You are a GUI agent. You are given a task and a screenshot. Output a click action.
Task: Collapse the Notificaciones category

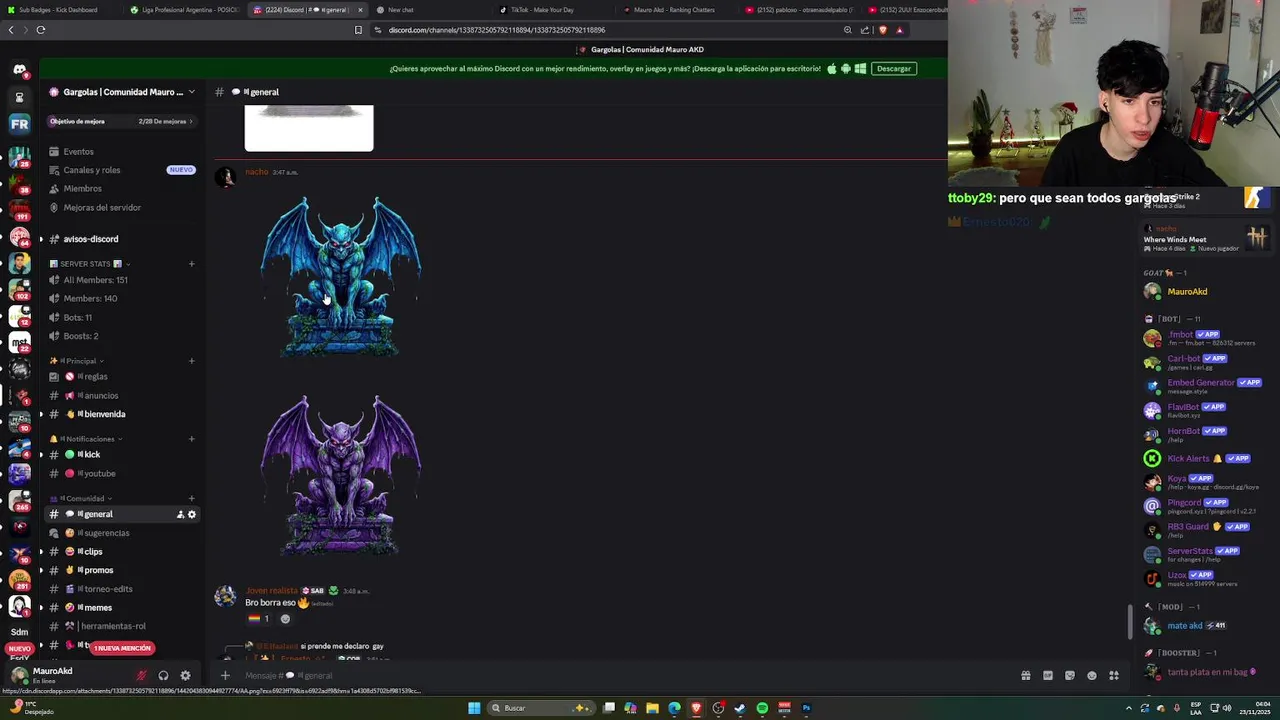pos(86,439)
